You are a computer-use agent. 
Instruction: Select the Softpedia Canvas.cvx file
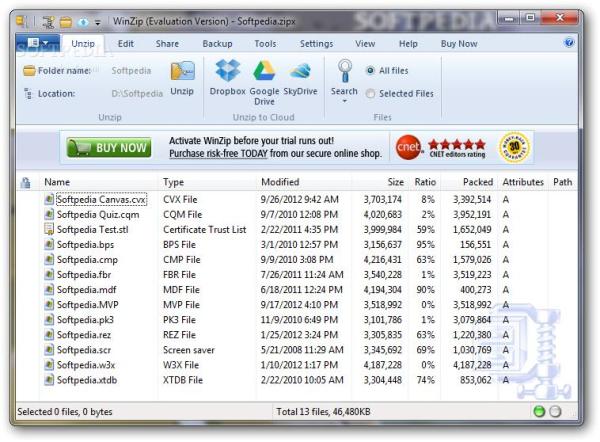(101, 200)
